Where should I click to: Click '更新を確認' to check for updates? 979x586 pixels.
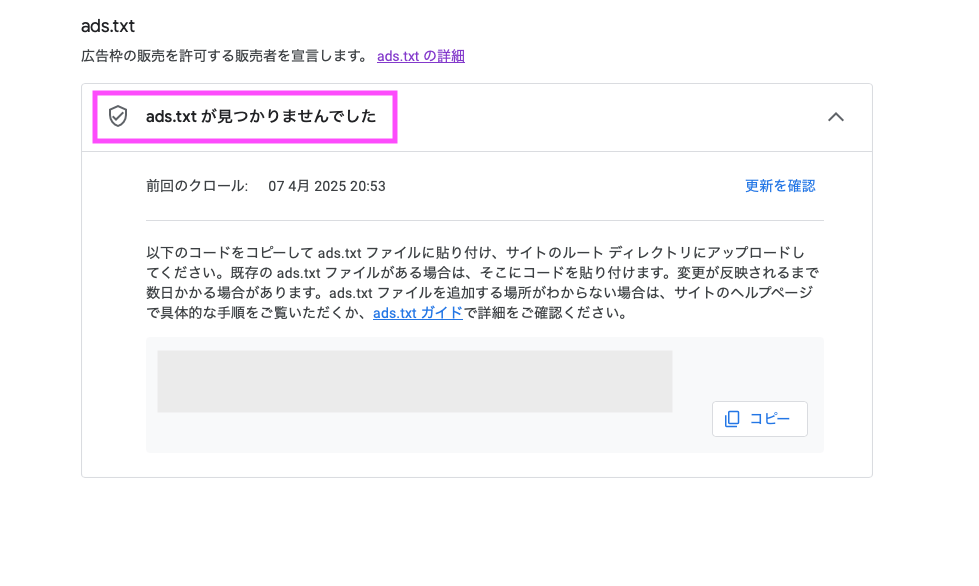[x=780, y=186]
